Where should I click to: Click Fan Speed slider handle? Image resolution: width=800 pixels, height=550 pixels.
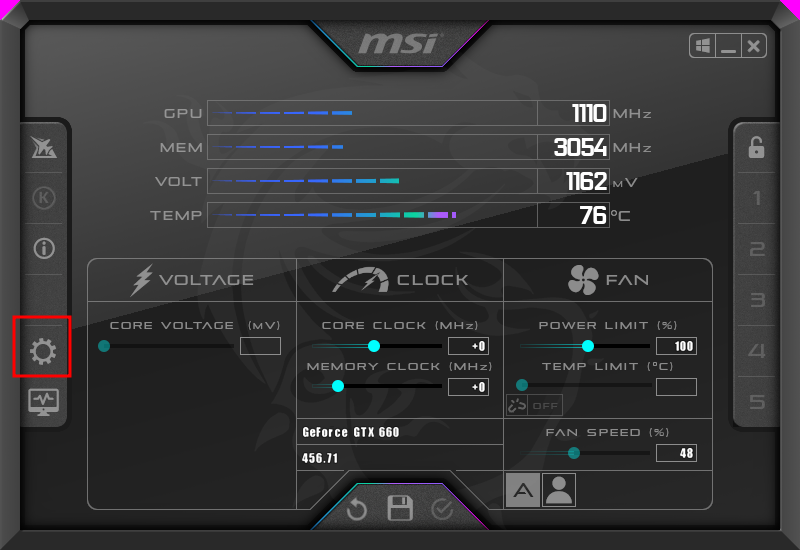[x=573, y=453]
